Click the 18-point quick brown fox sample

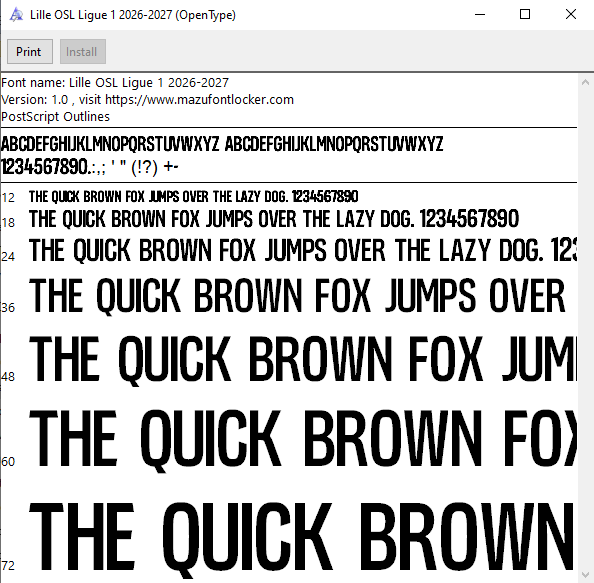pyautogui.click(x=274, y=219)
